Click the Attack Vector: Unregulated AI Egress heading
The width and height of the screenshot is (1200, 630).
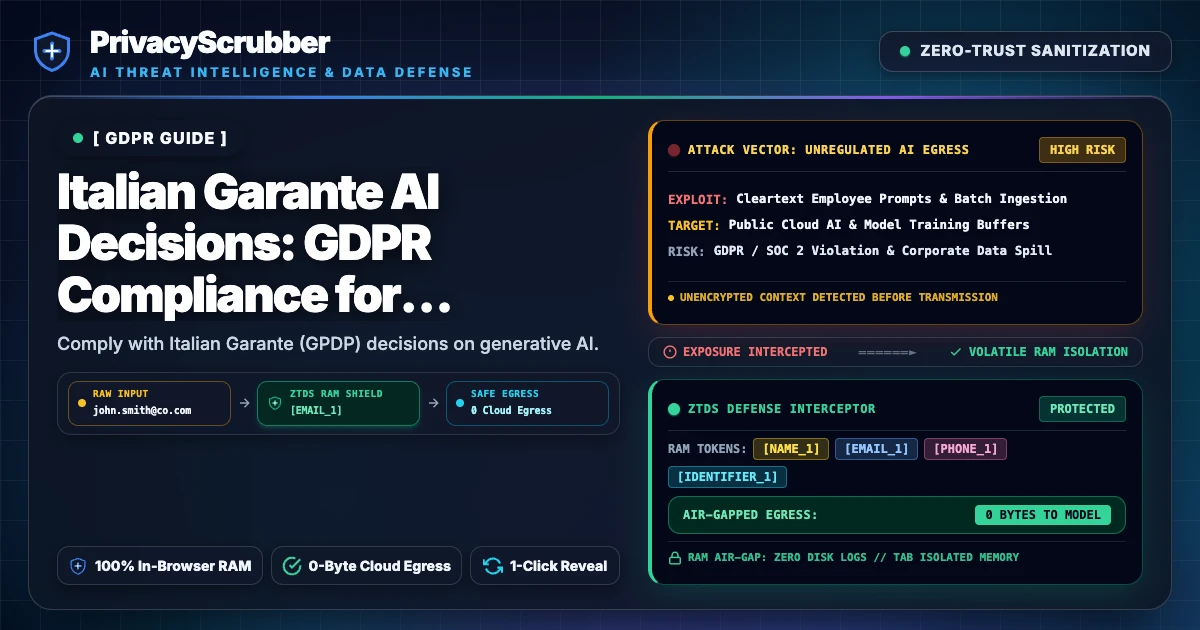(828, 150)
